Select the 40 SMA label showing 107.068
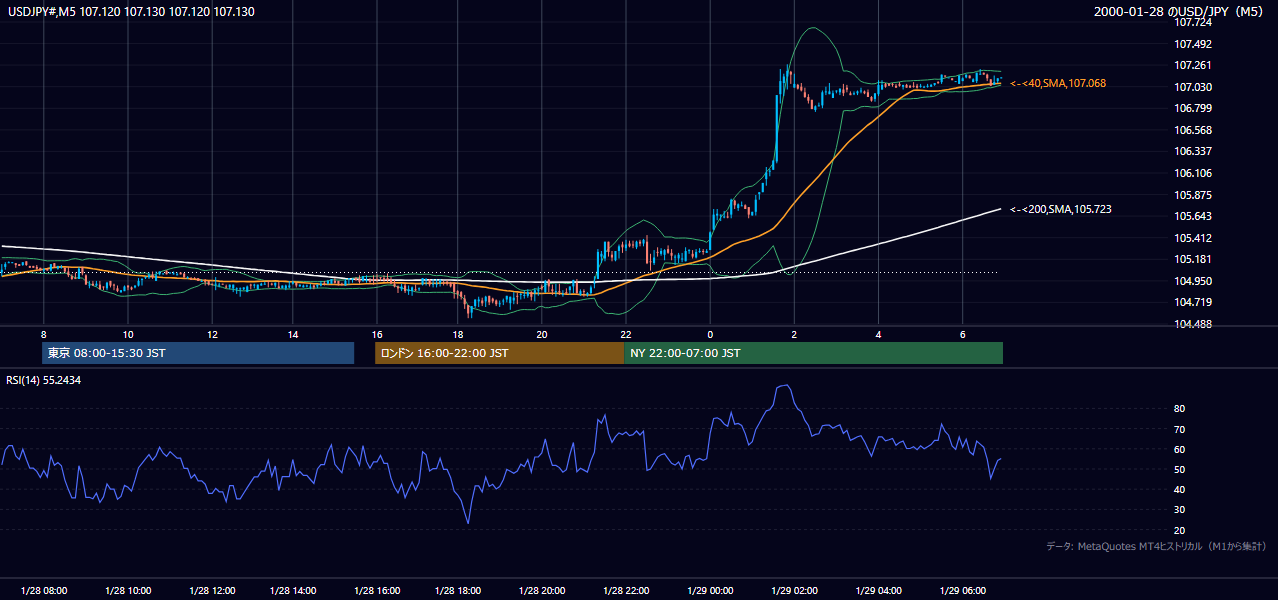The width and height of the screenshot is (1278, 600). (x=1058, y=83)
